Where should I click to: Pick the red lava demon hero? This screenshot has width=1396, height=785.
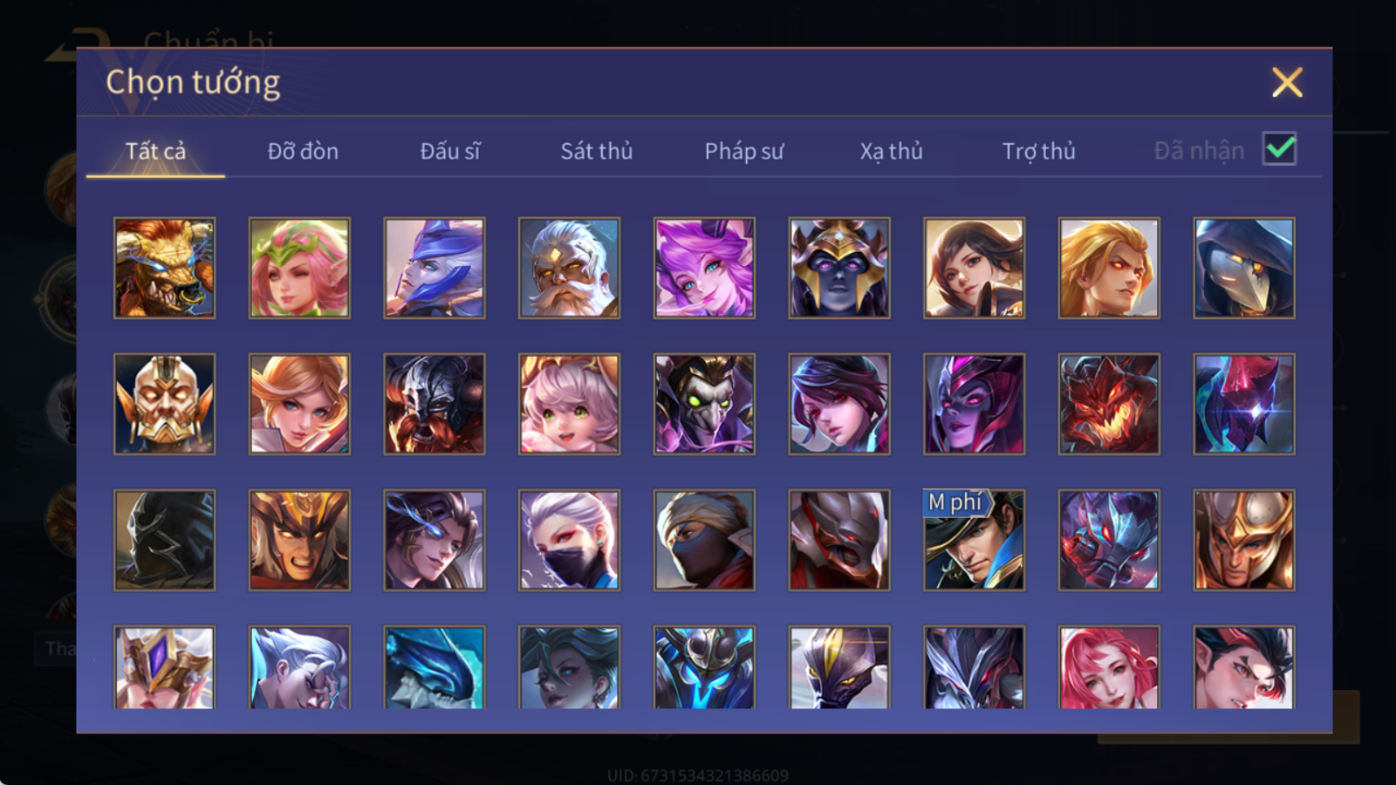point(1109,404)
